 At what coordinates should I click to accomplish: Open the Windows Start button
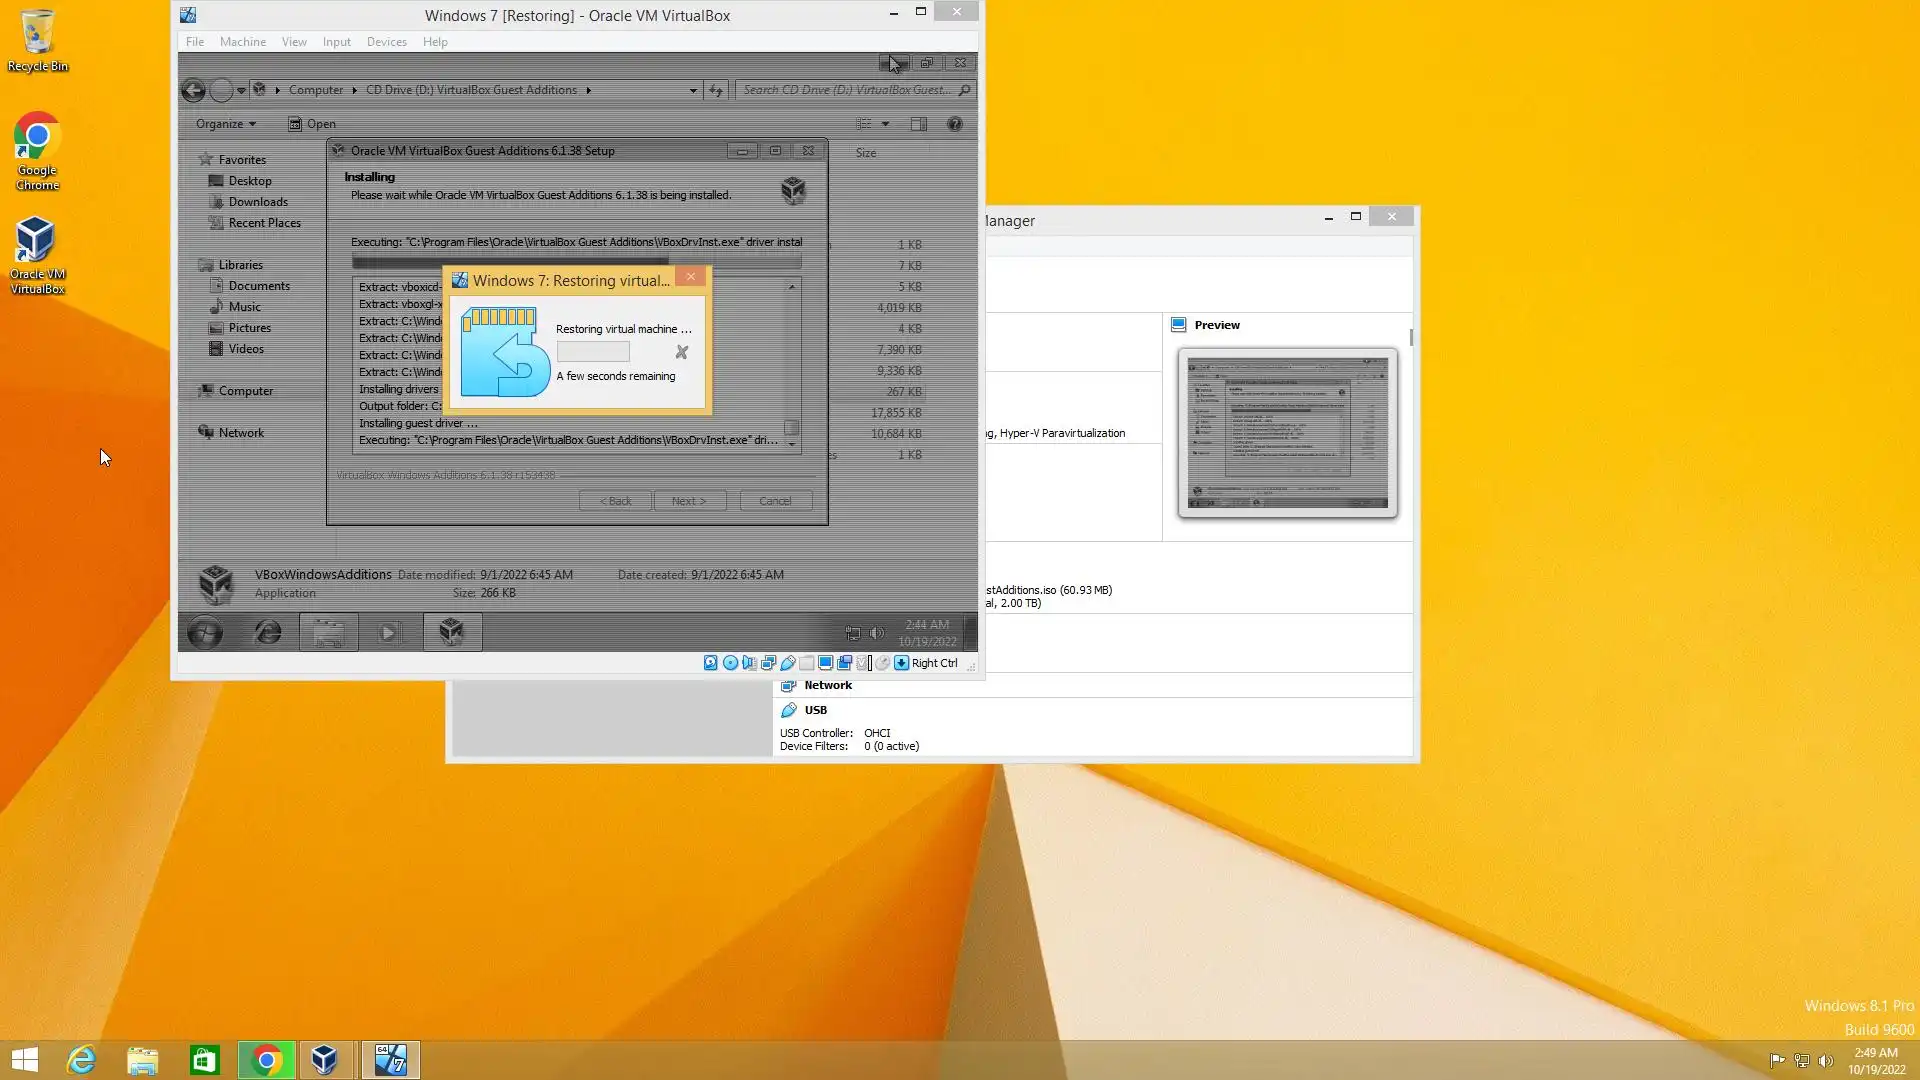25,1060
